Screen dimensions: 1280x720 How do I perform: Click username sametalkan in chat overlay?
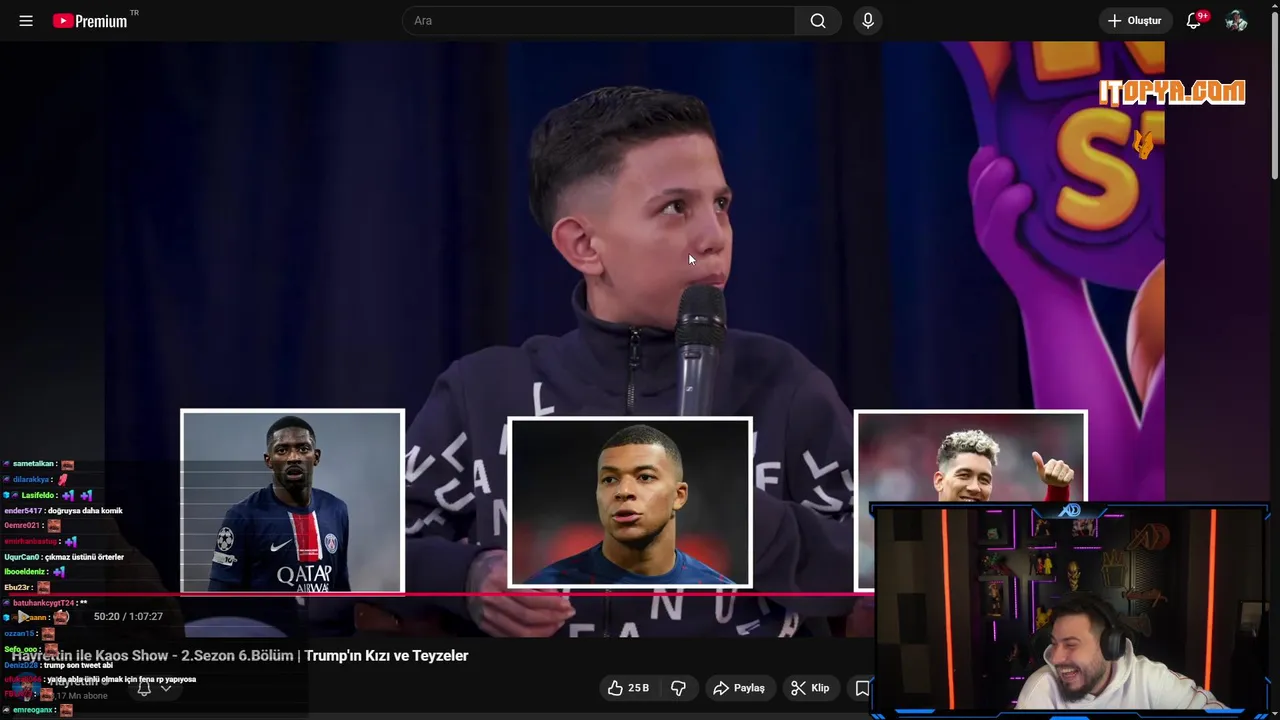33,464
